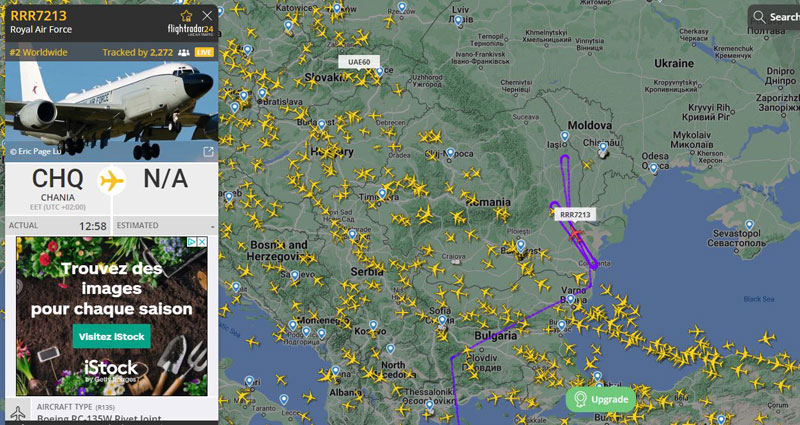Image resolution: width=800 pixels, height=425 pixels.
Task: Visit iStock via the ad button
Action: [x=111, y=337]
